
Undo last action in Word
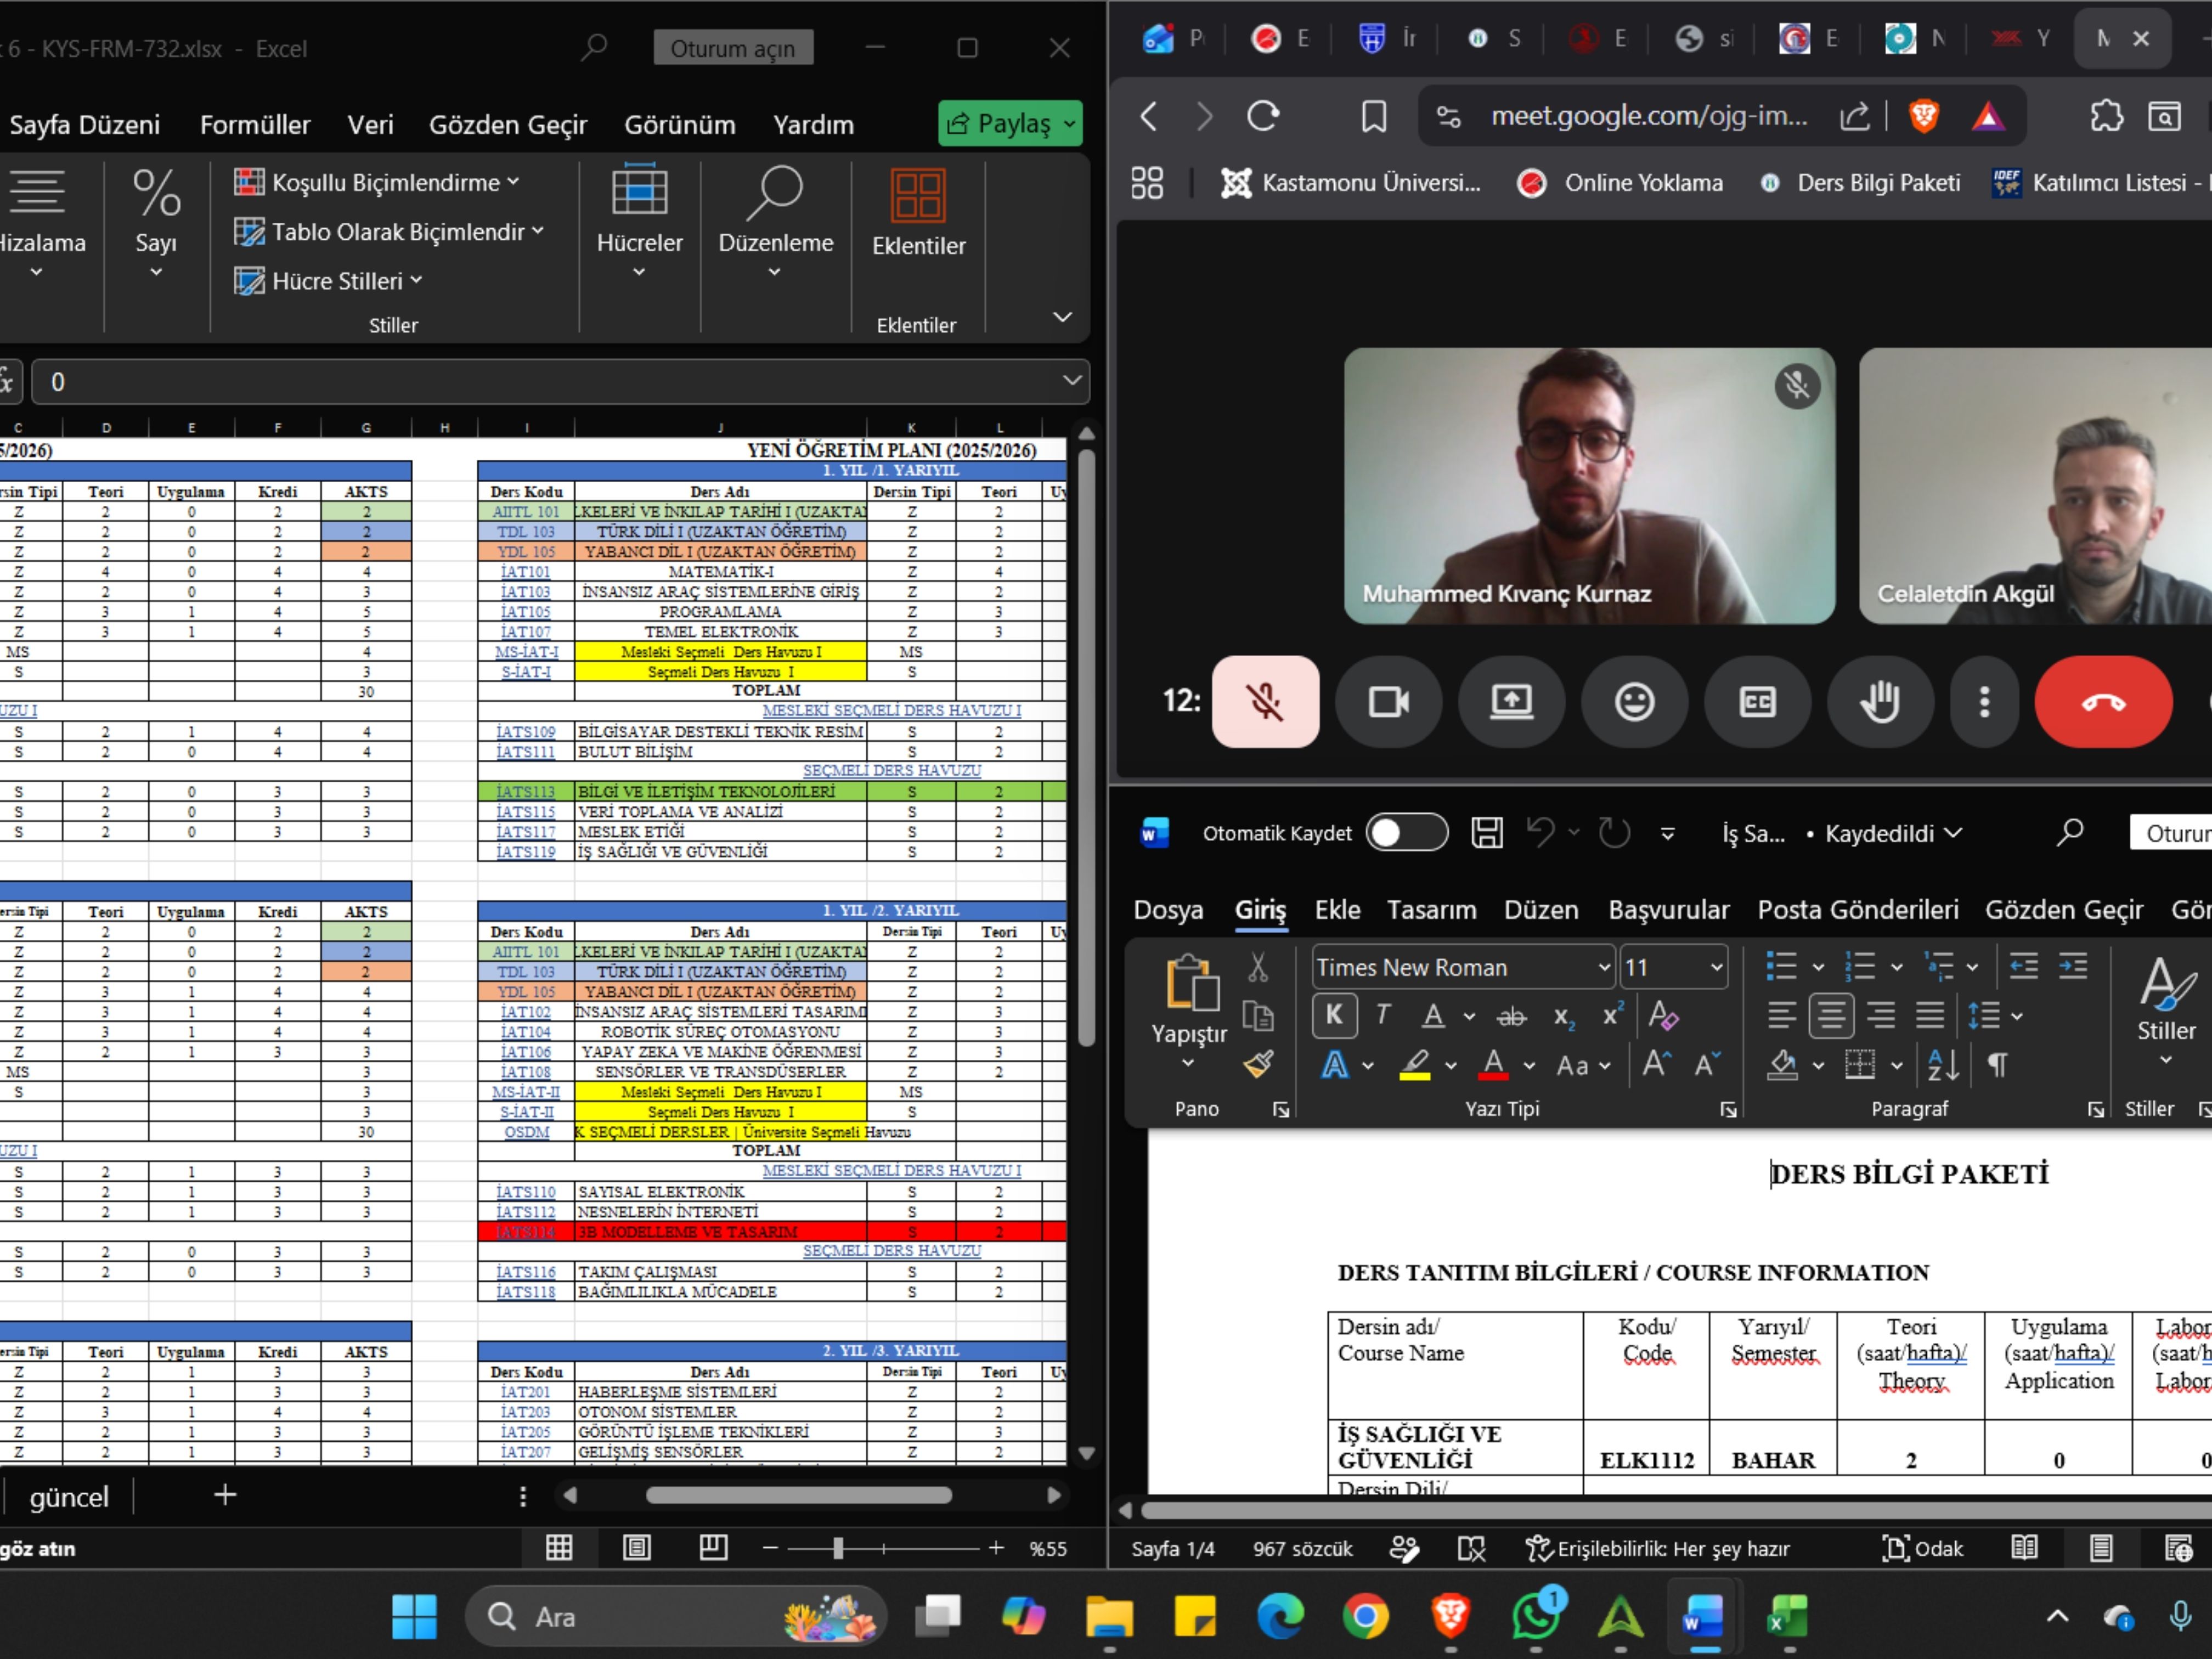pyautogui.click(x=1541, y=832)
